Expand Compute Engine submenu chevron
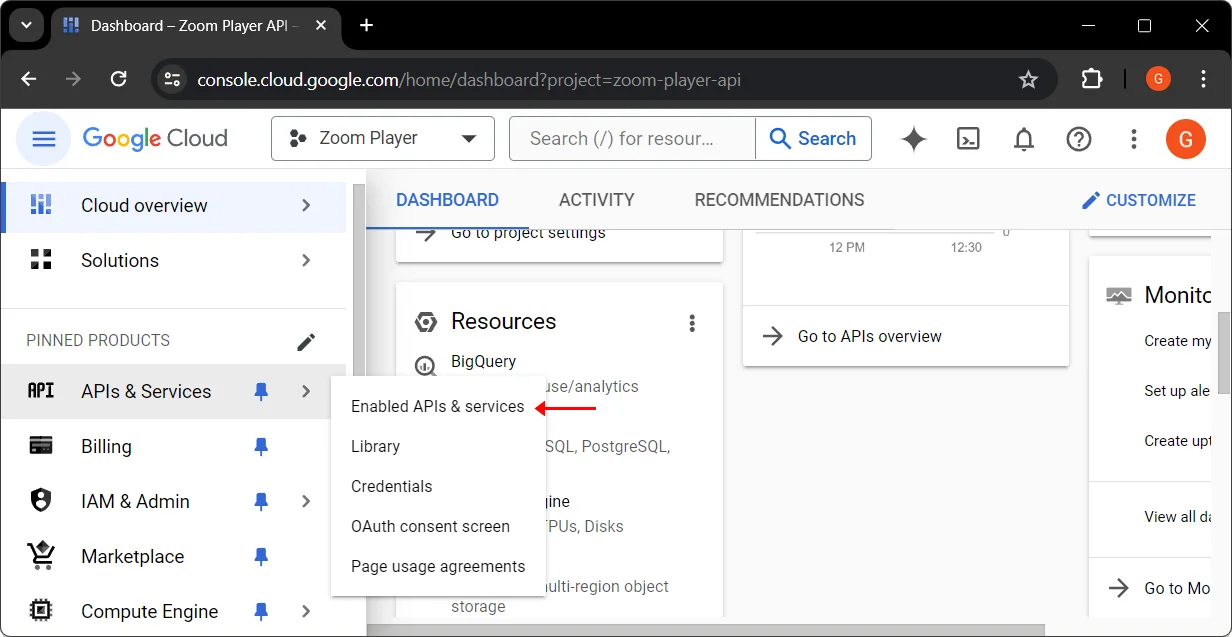Image resolution: width=1232 pixels, height=637 pixels. (x=306, y=611)
